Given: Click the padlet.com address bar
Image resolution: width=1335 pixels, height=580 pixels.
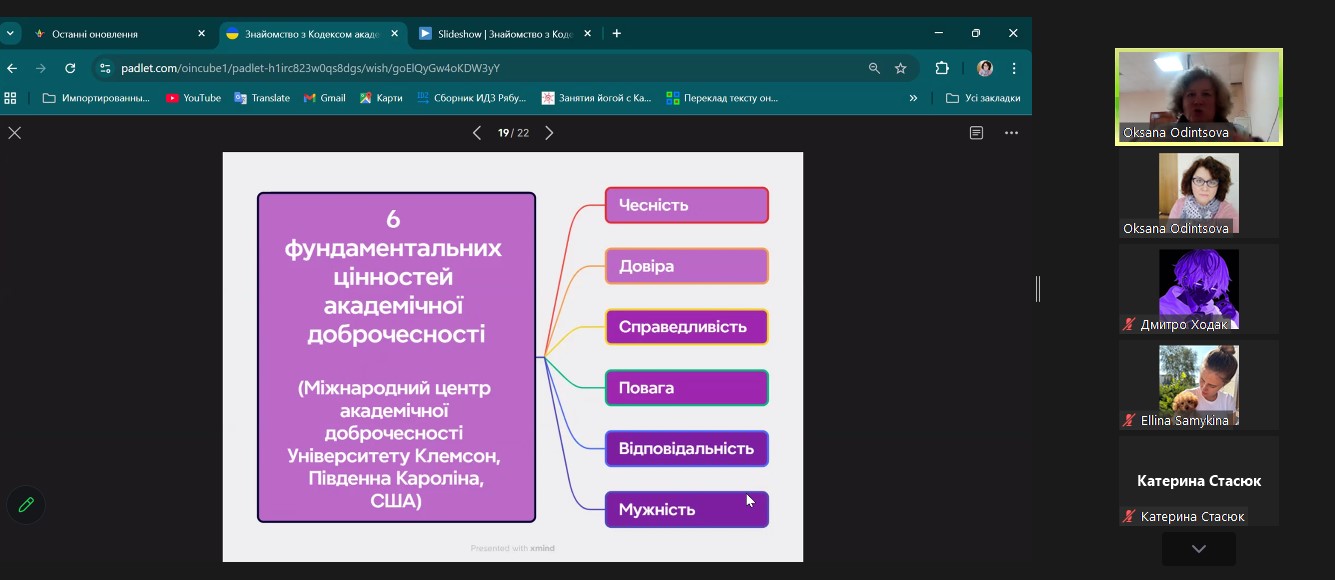Looking at the screenshot, I should pos(480,68).
